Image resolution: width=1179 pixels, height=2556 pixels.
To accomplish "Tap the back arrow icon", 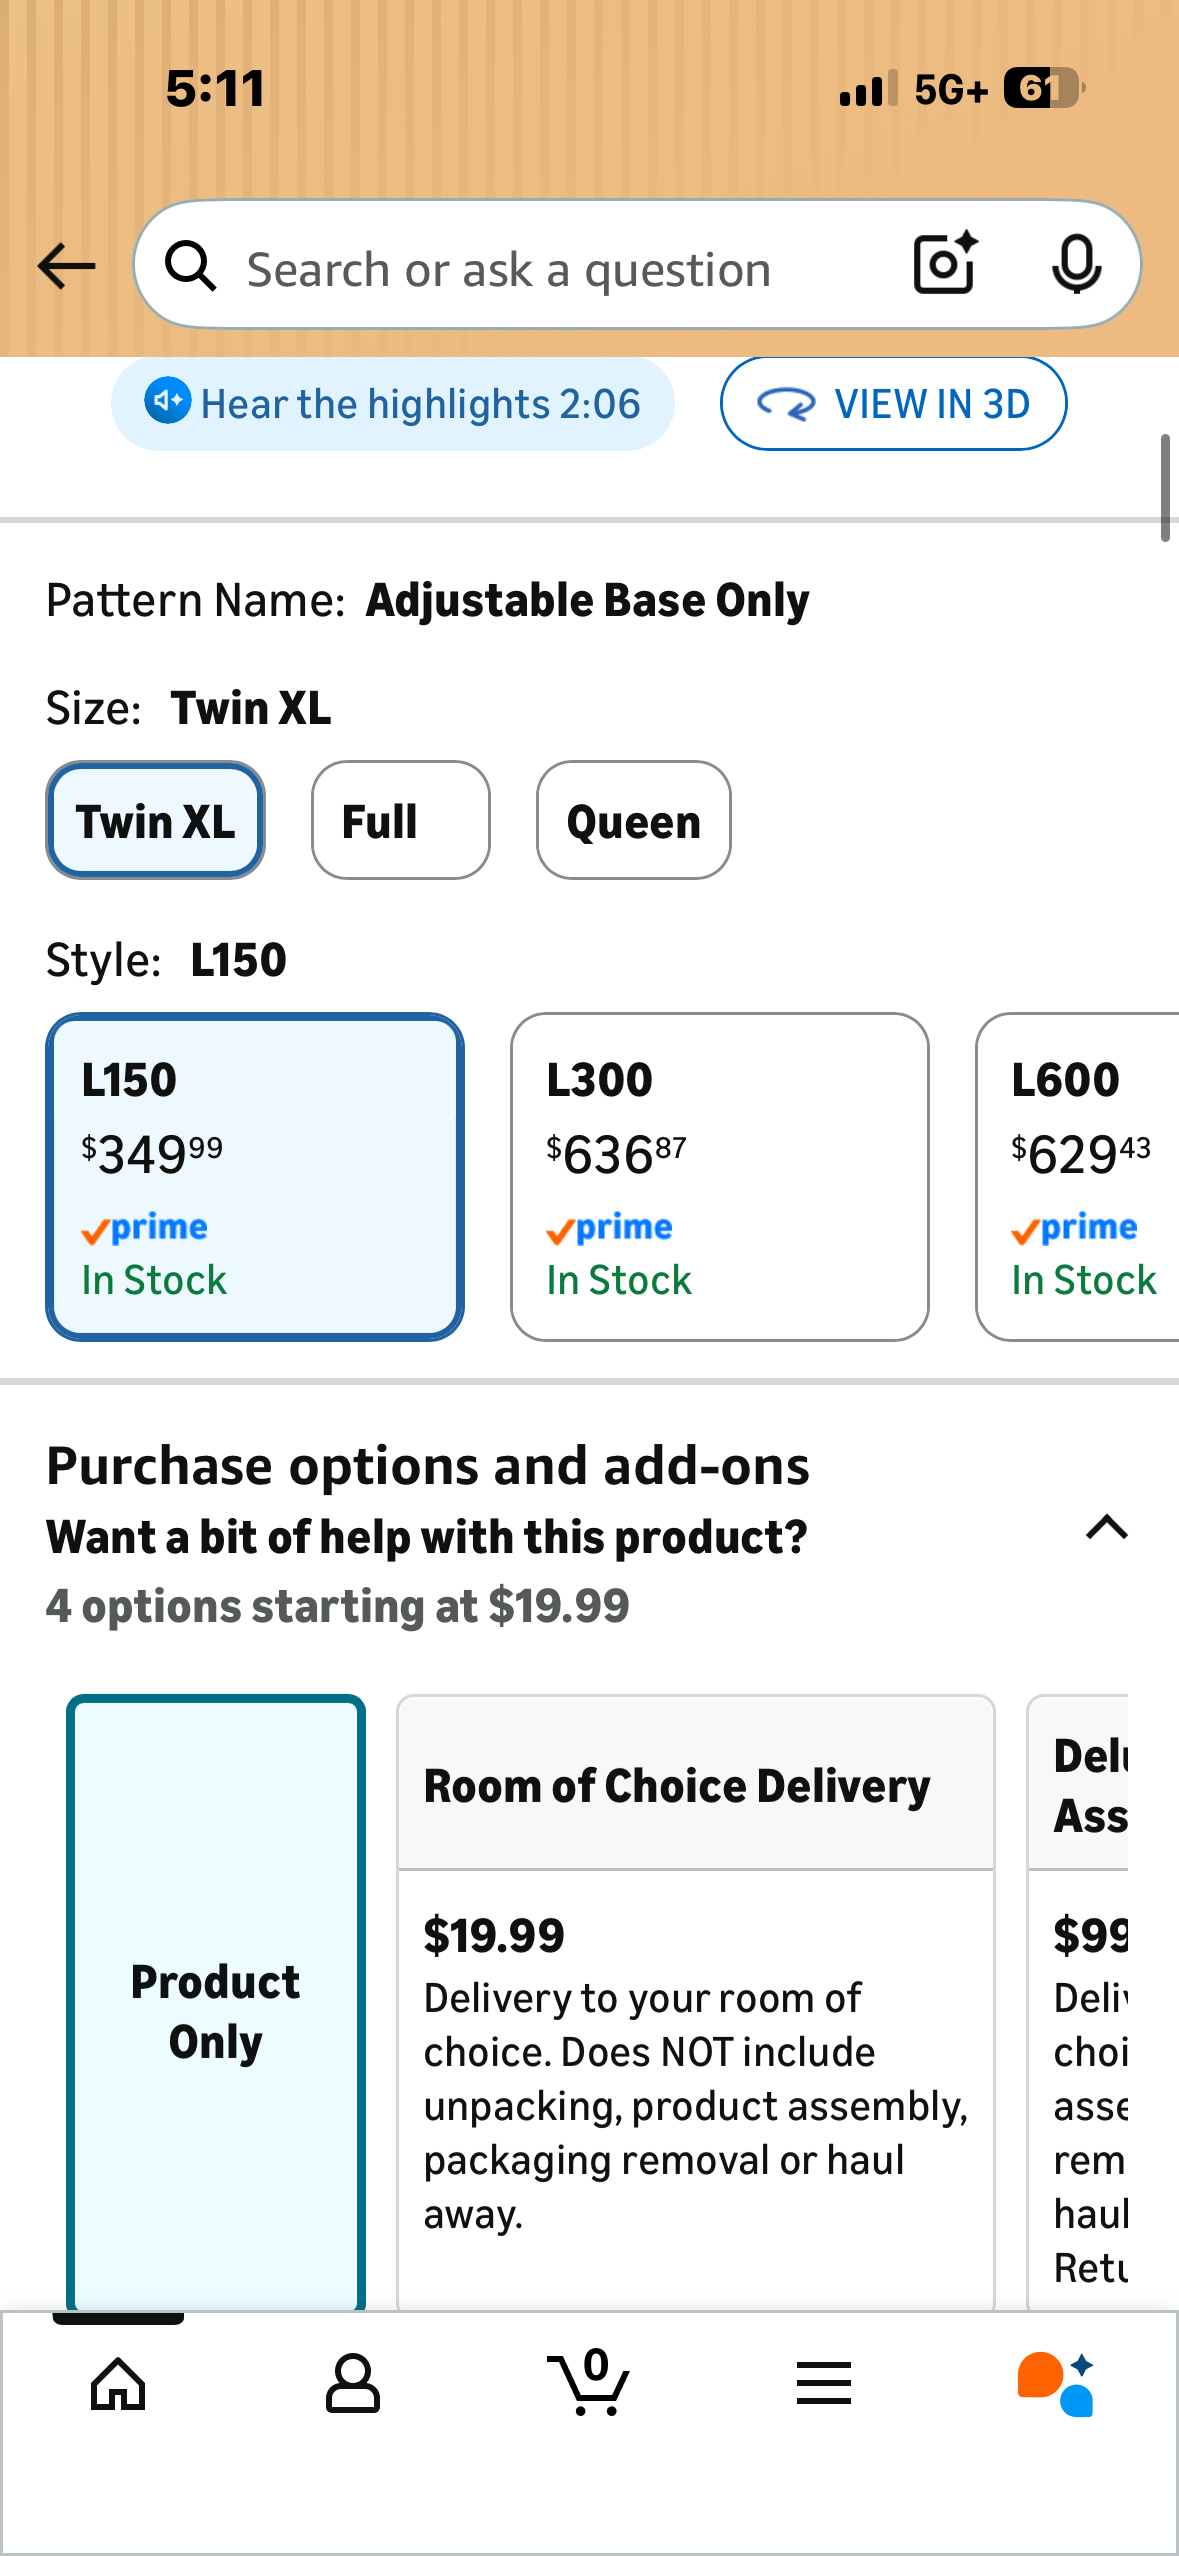I will 66,266.
